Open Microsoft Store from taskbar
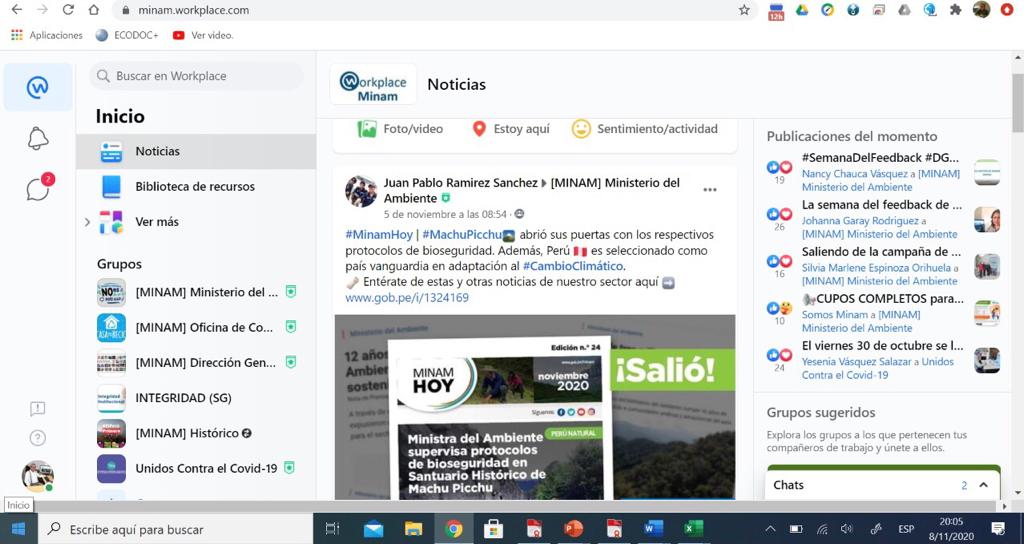The height and width of the screenshot is (544, 1024). (x=494, y=529)
